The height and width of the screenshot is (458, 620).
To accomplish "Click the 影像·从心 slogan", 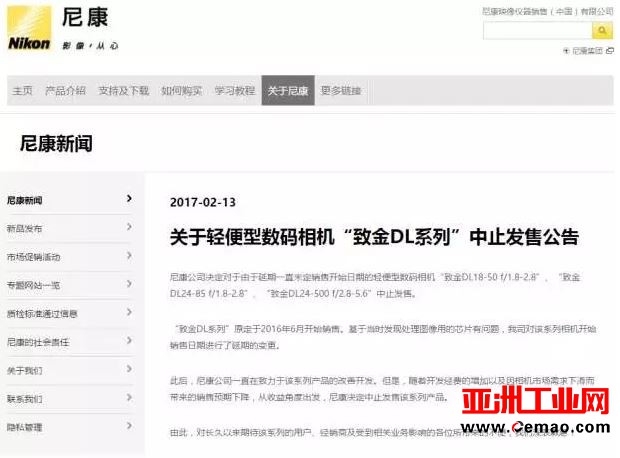I will pos(91,46).
